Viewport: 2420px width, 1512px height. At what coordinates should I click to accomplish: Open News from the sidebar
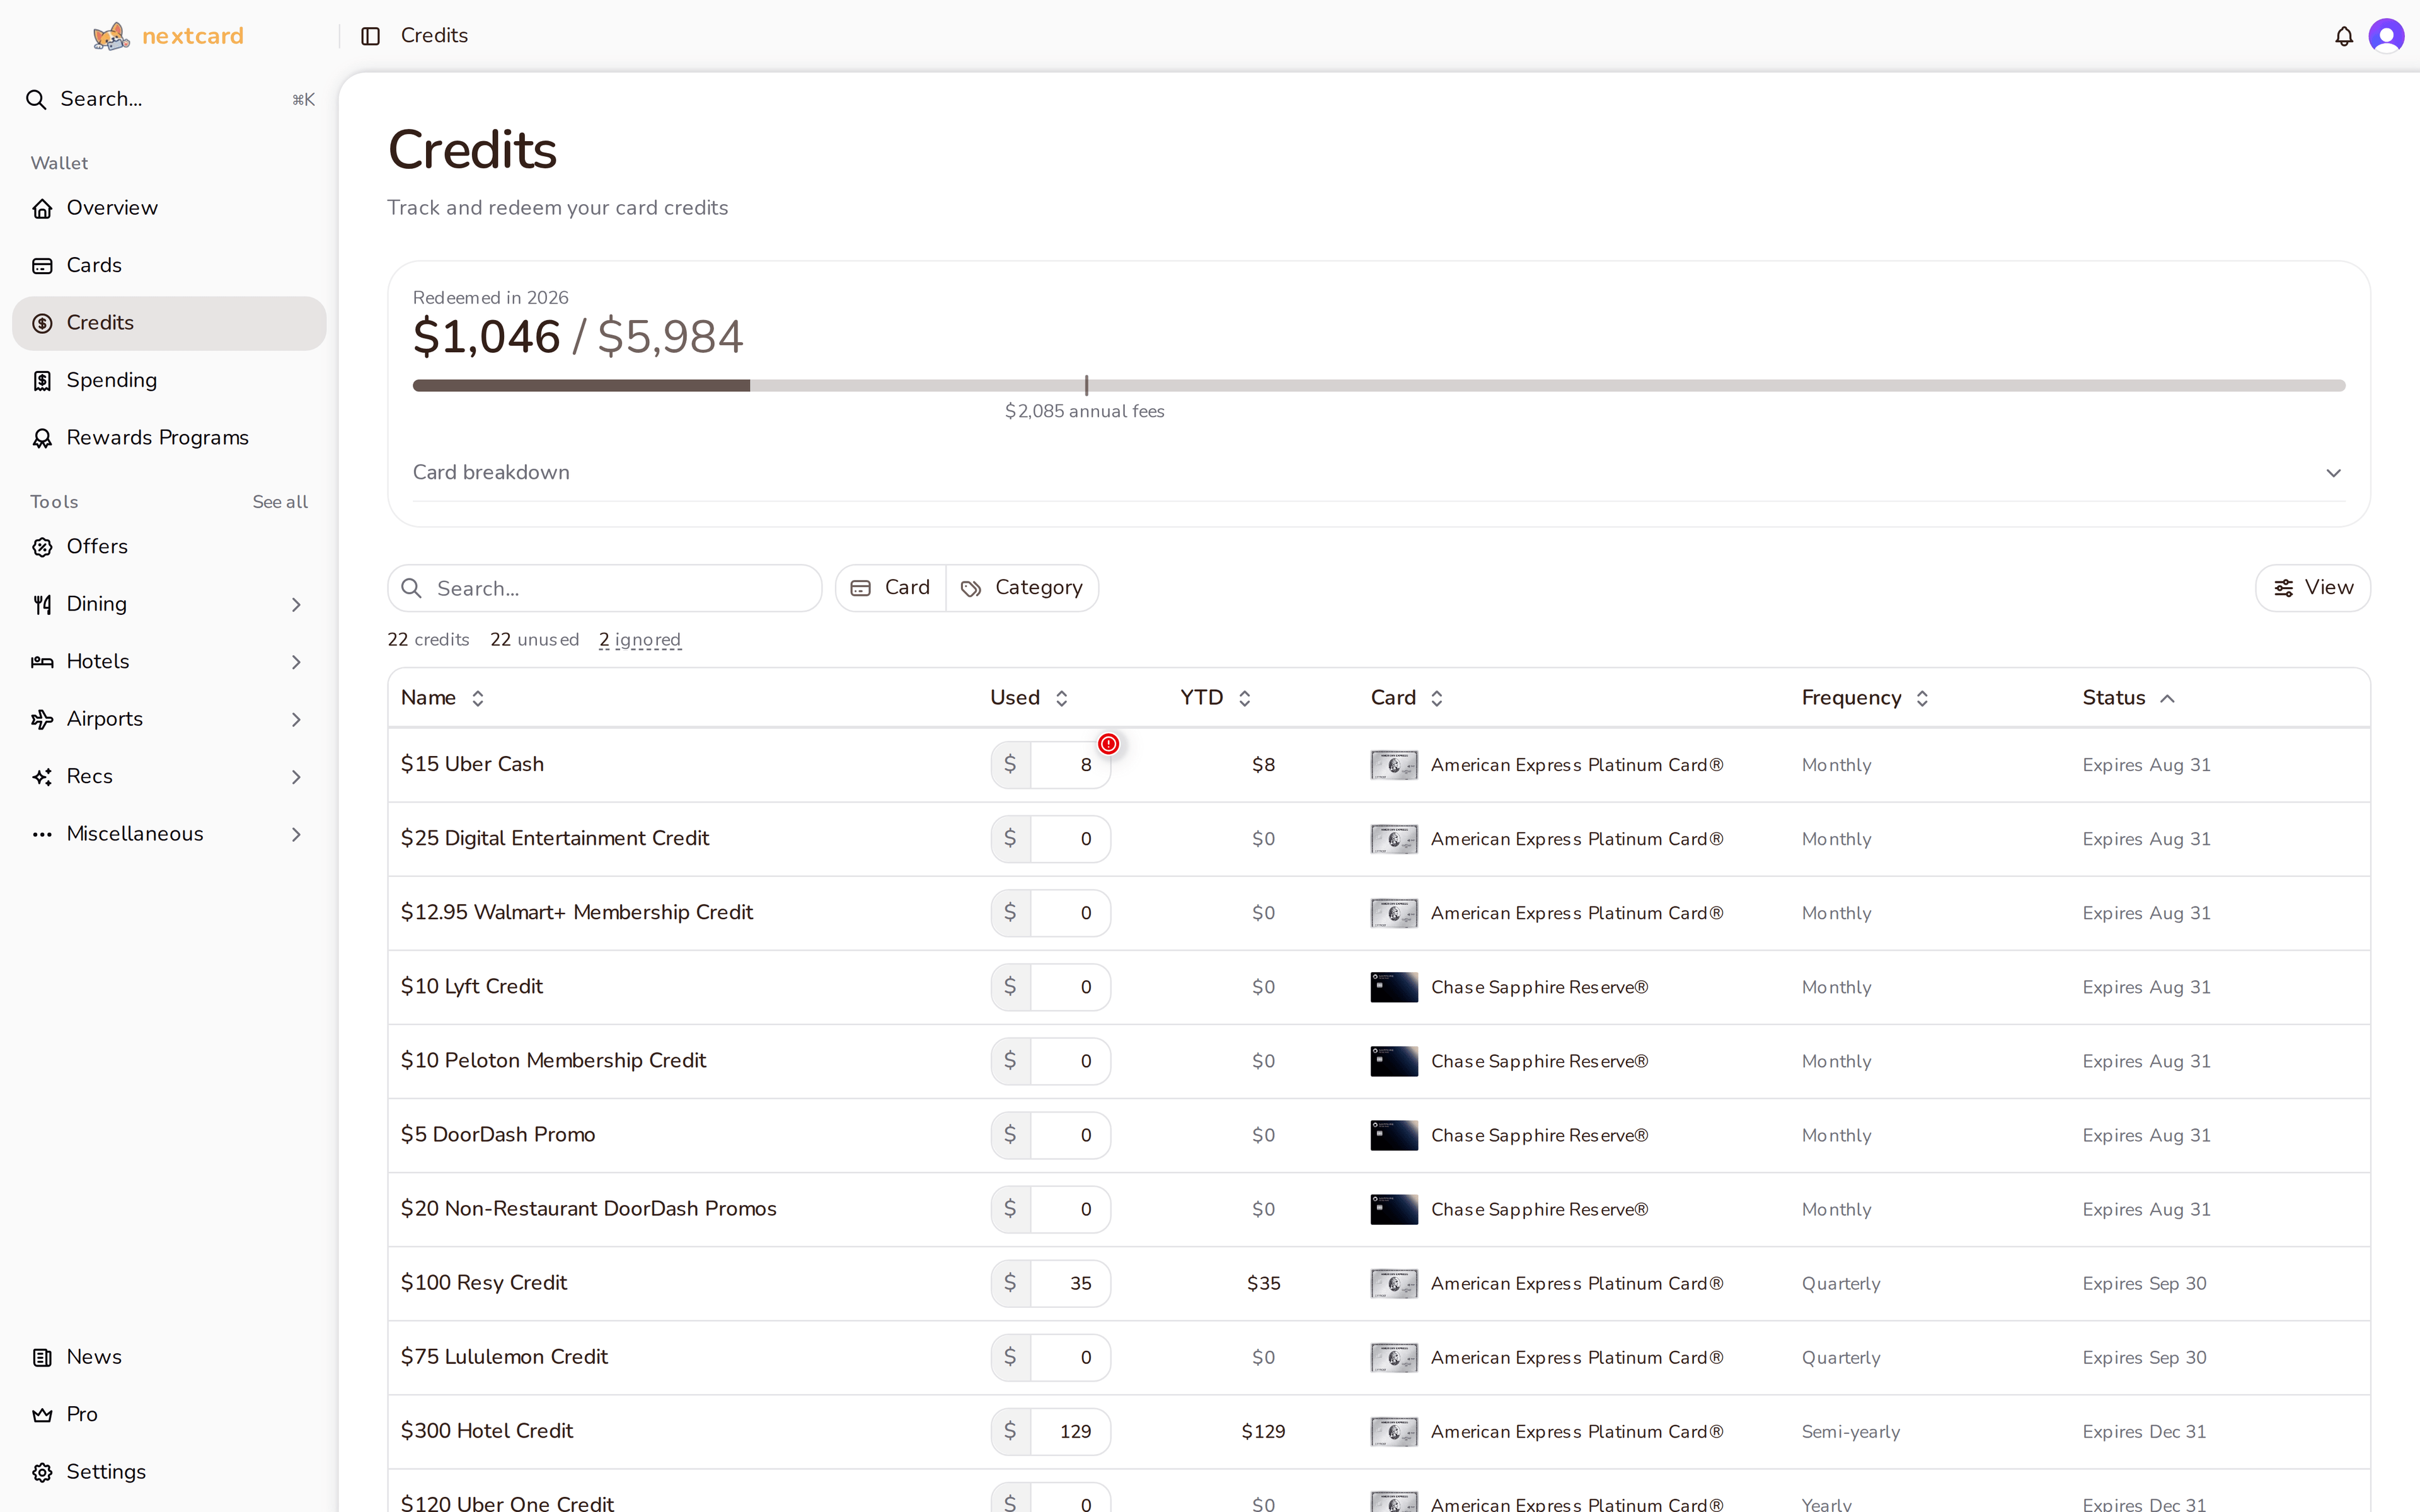coord(169,1357)
